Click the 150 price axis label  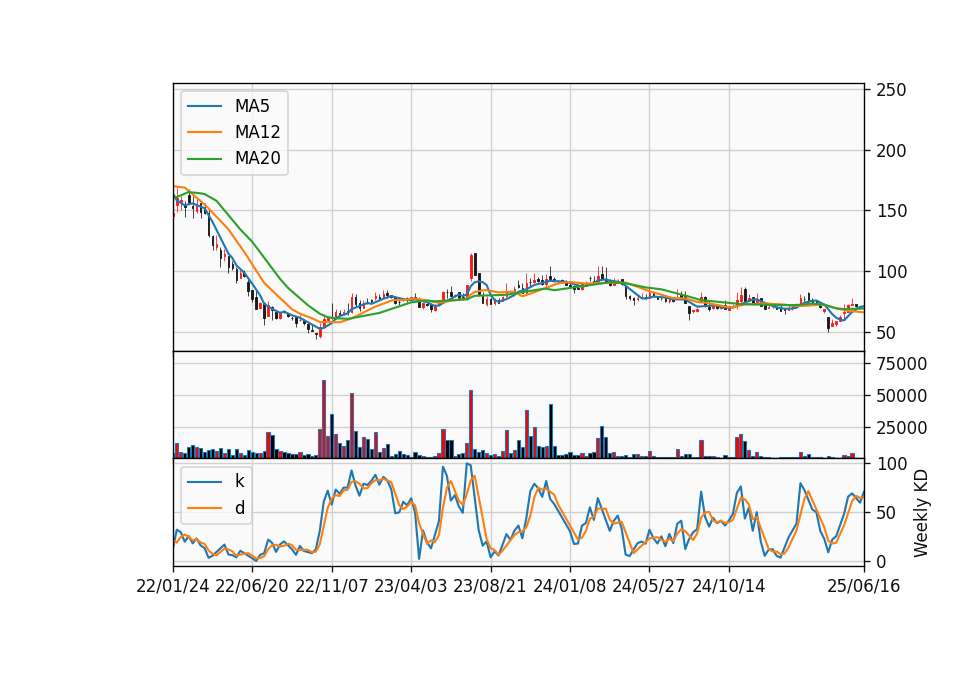coord(891,211)
